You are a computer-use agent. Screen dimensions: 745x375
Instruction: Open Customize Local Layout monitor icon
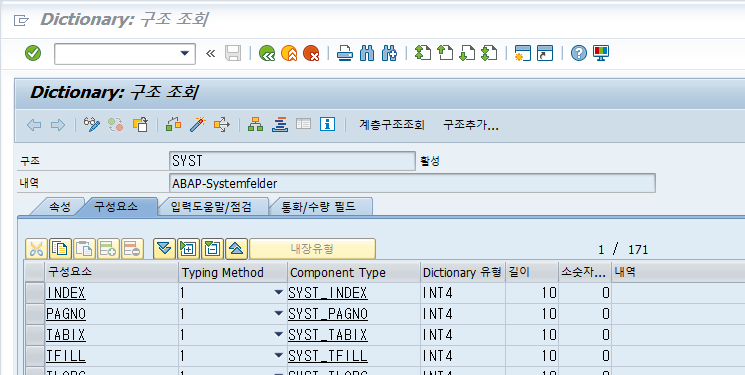tap(601, 53)
